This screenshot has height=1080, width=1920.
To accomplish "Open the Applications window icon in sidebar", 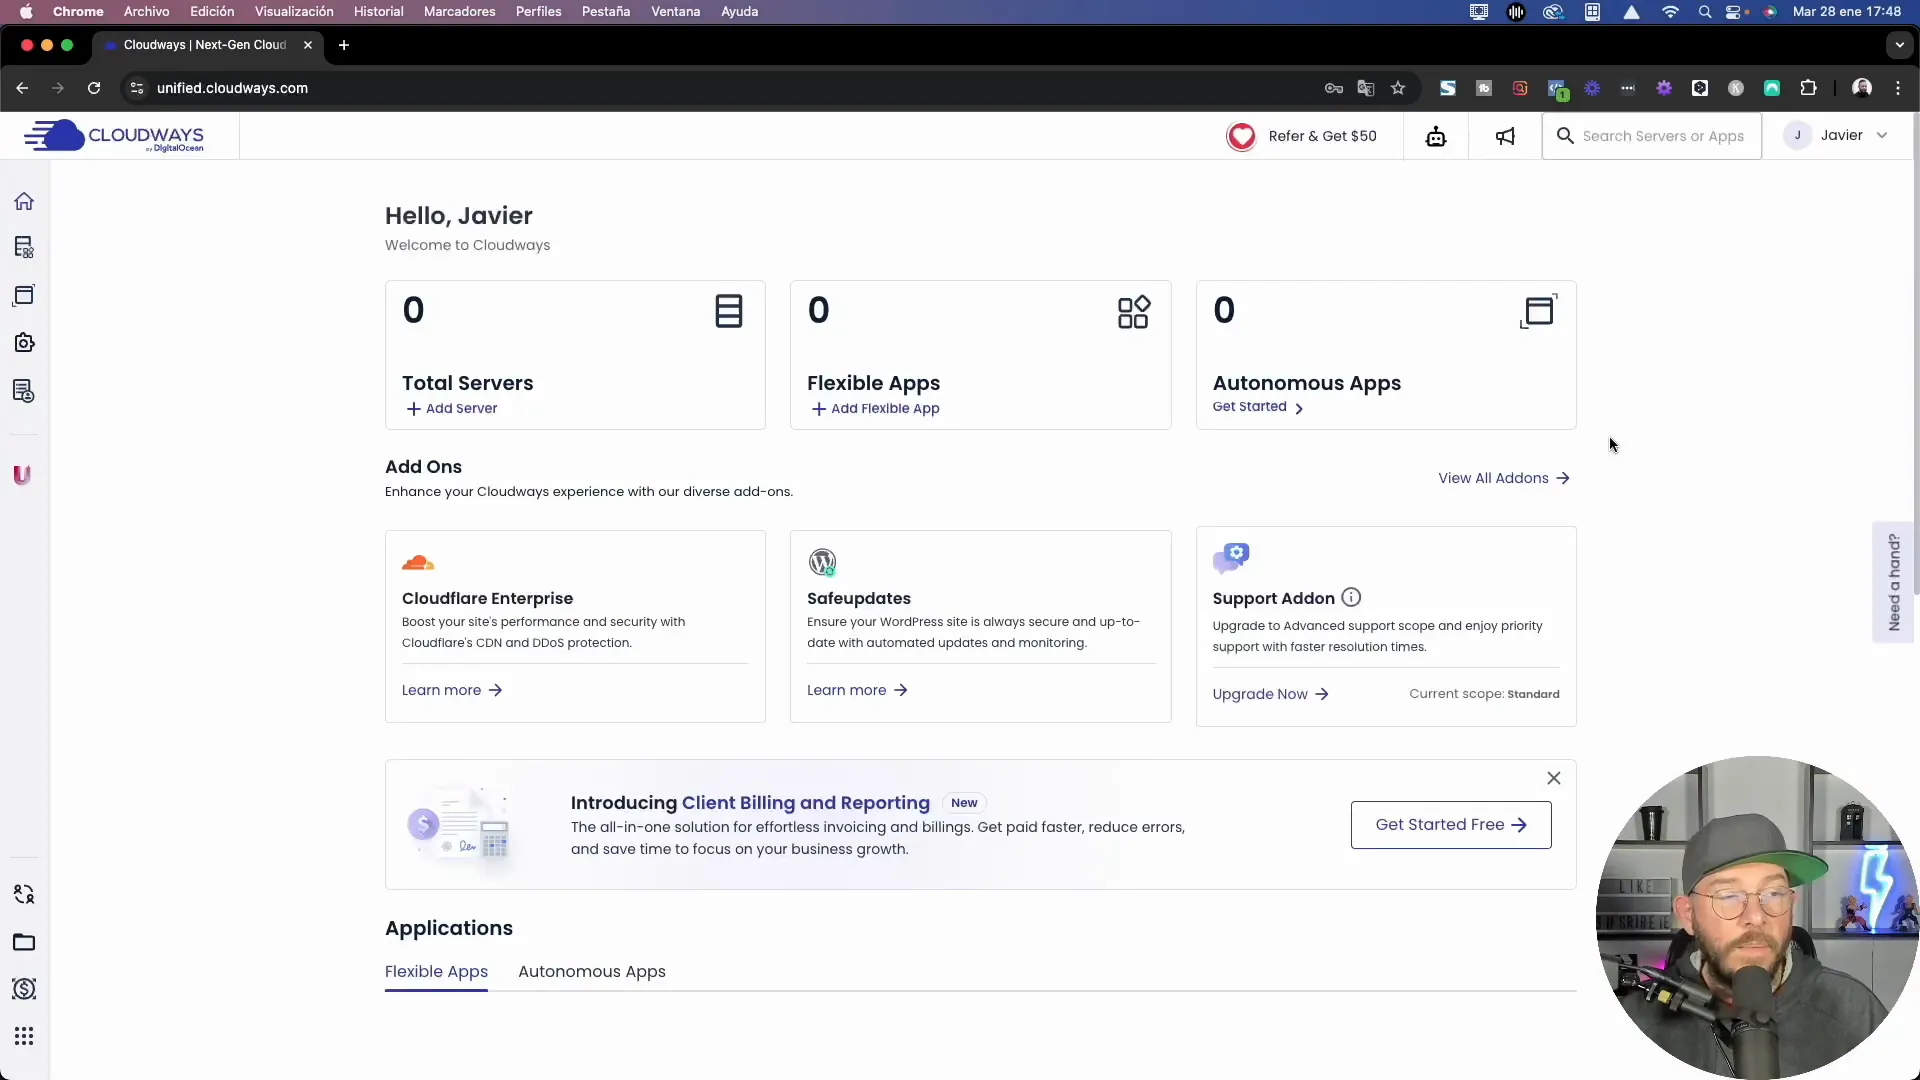I will [x=24, y=295].
